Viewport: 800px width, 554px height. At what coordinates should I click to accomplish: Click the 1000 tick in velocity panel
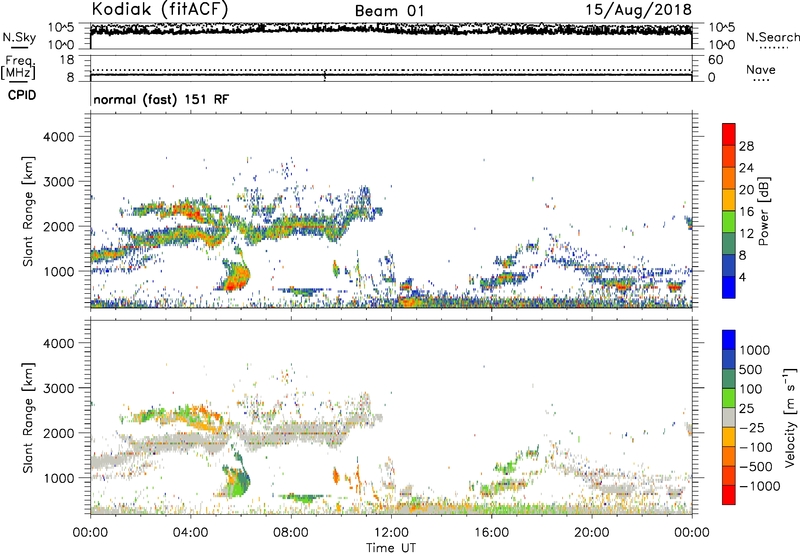(x=58, y=478)
